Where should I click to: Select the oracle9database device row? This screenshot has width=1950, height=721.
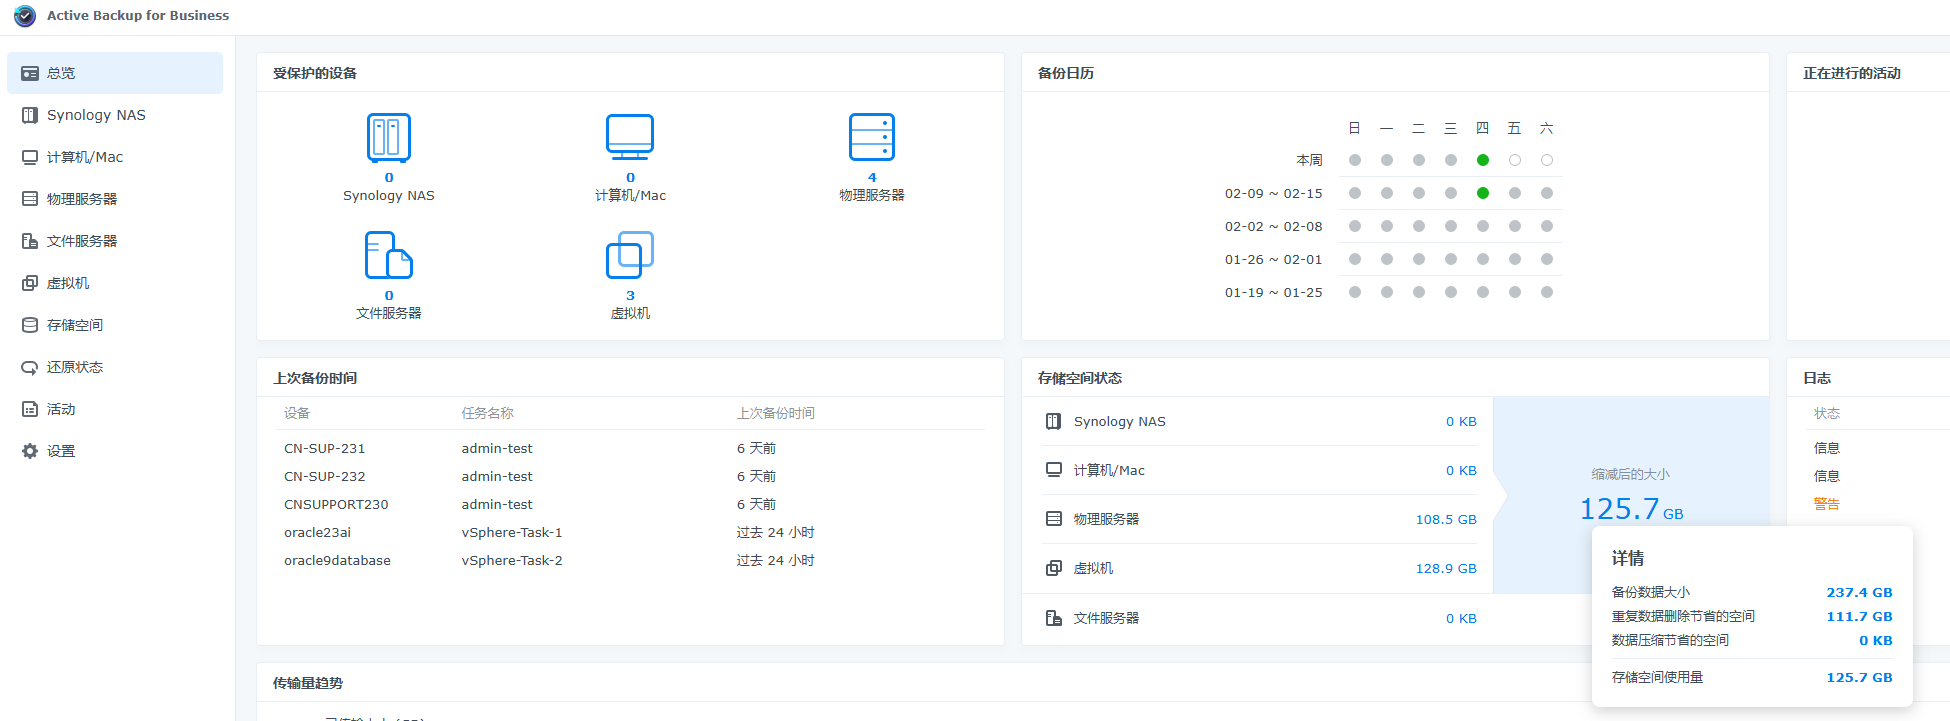(630, 560)
